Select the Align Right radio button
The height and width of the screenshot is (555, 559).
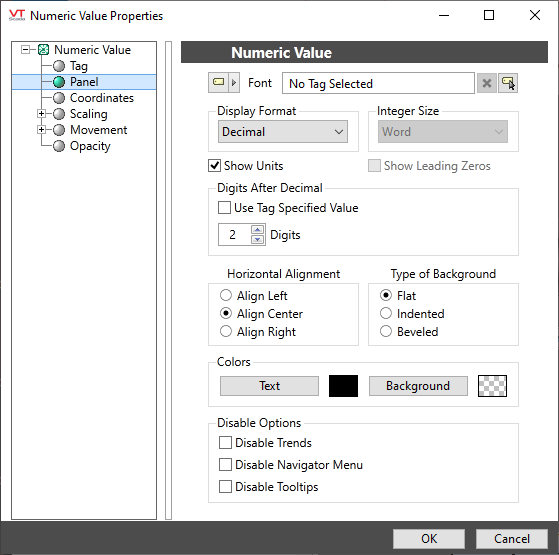pyautogui.click(x=226, y=332)
